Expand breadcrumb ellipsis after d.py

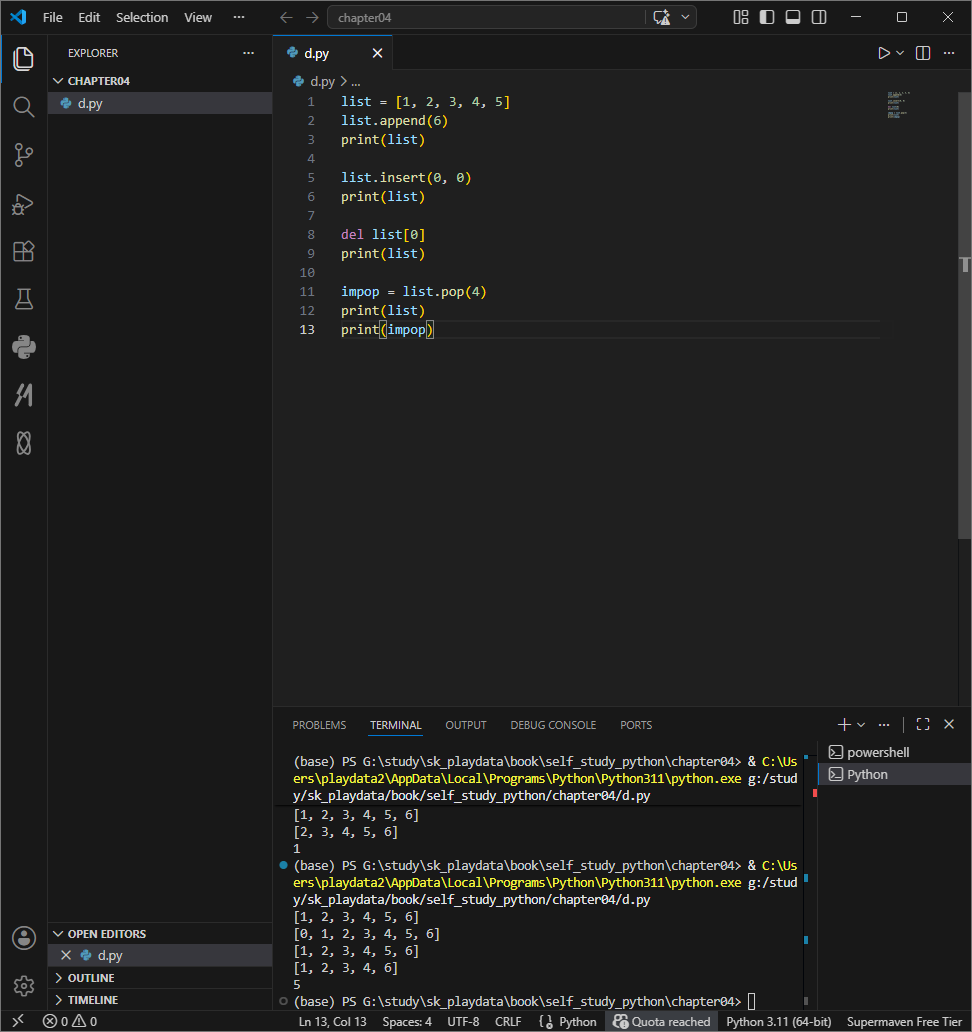tap(356, 82)
